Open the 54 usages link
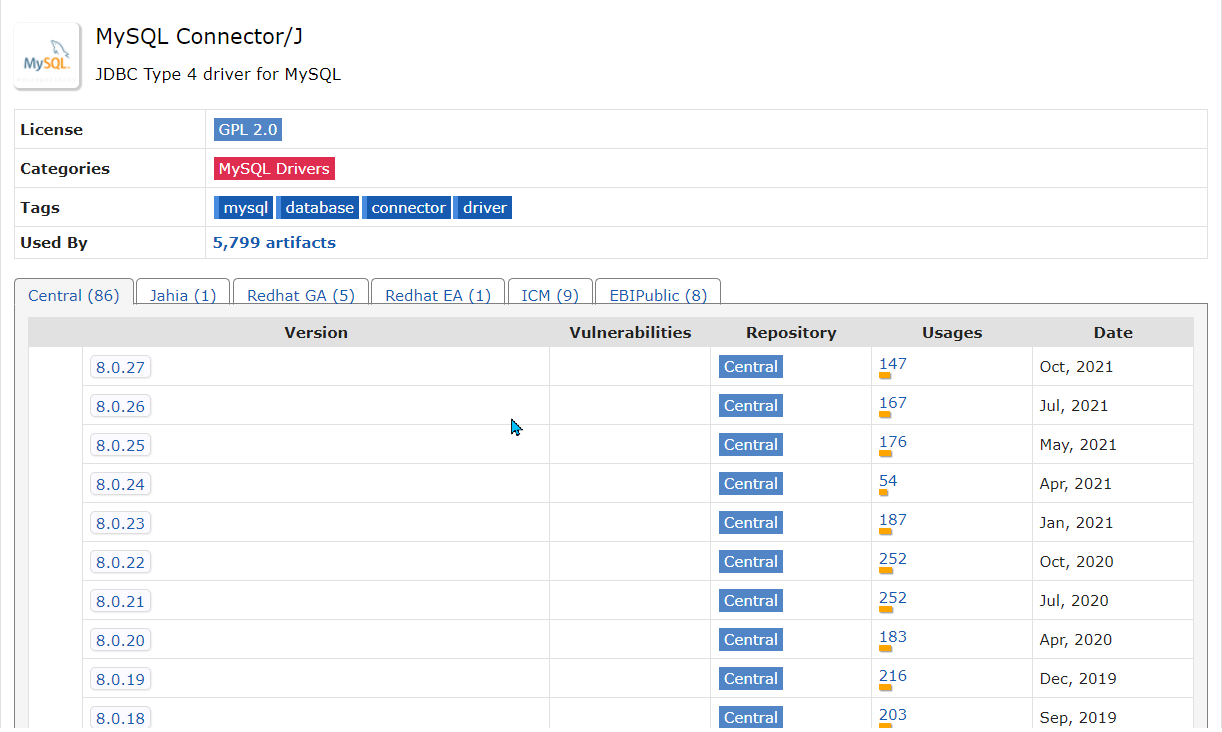 888,481
